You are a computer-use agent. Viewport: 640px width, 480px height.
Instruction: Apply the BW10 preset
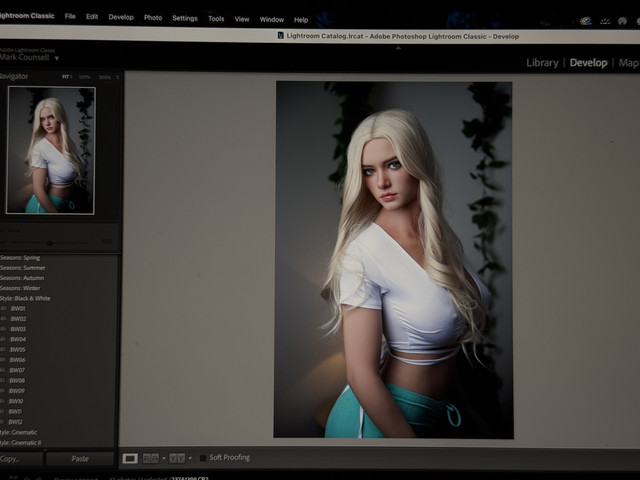pos(16,401)
